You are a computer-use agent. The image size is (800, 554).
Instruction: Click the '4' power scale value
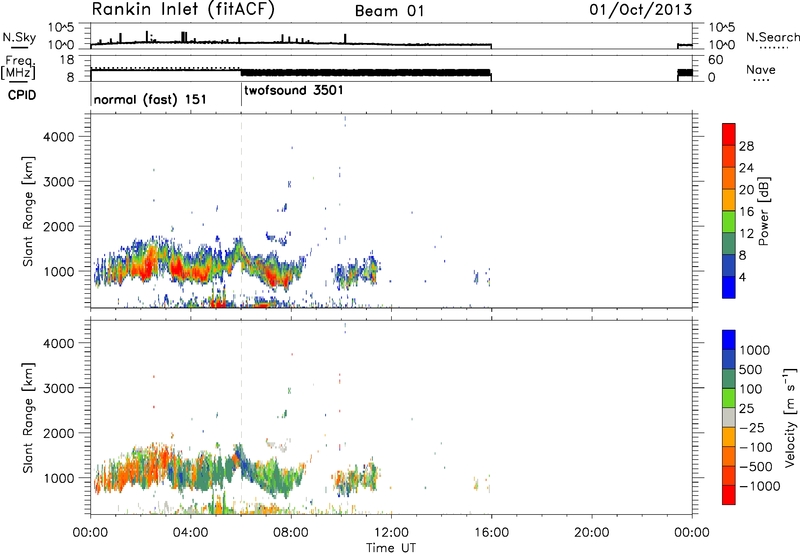click(742, 277)
